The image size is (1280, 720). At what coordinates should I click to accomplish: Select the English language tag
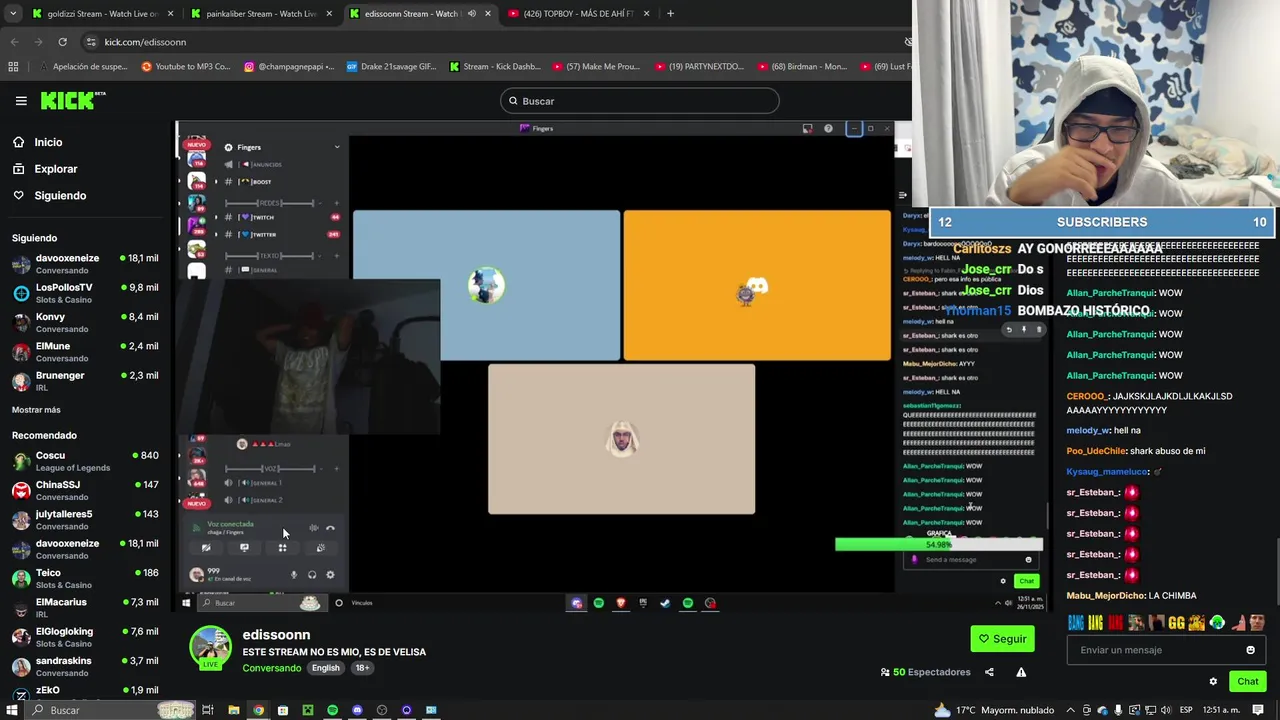coord(326,668)
